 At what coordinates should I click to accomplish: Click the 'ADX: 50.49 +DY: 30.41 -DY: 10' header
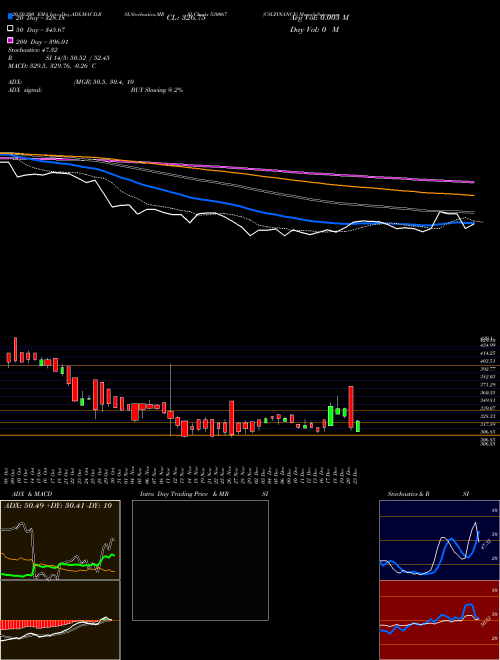58,506
